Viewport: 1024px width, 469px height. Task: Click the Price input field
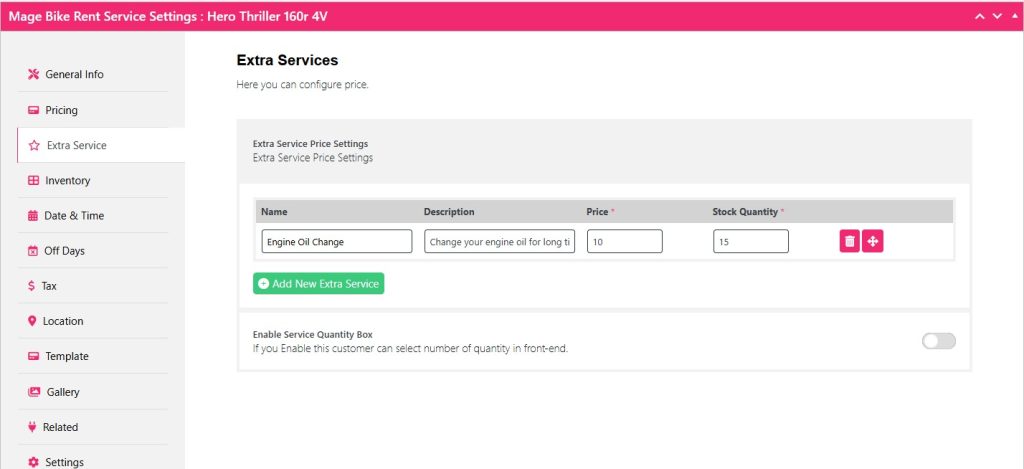click(x=624, y=242)
